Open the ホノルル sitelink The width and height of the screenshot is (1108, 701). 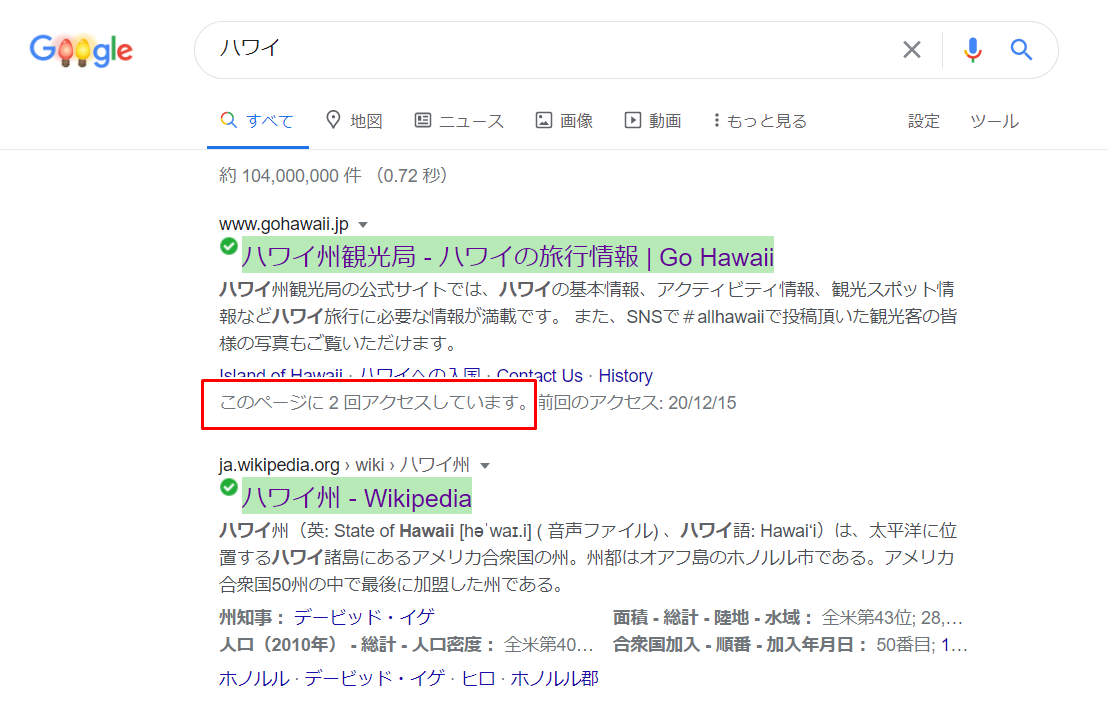tap(254, 678)
